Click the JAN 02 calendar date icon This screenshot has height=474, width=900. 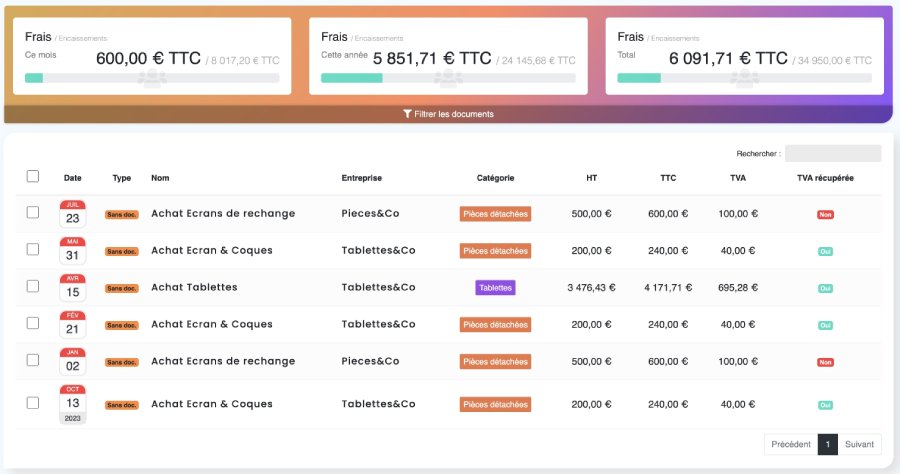73,361
